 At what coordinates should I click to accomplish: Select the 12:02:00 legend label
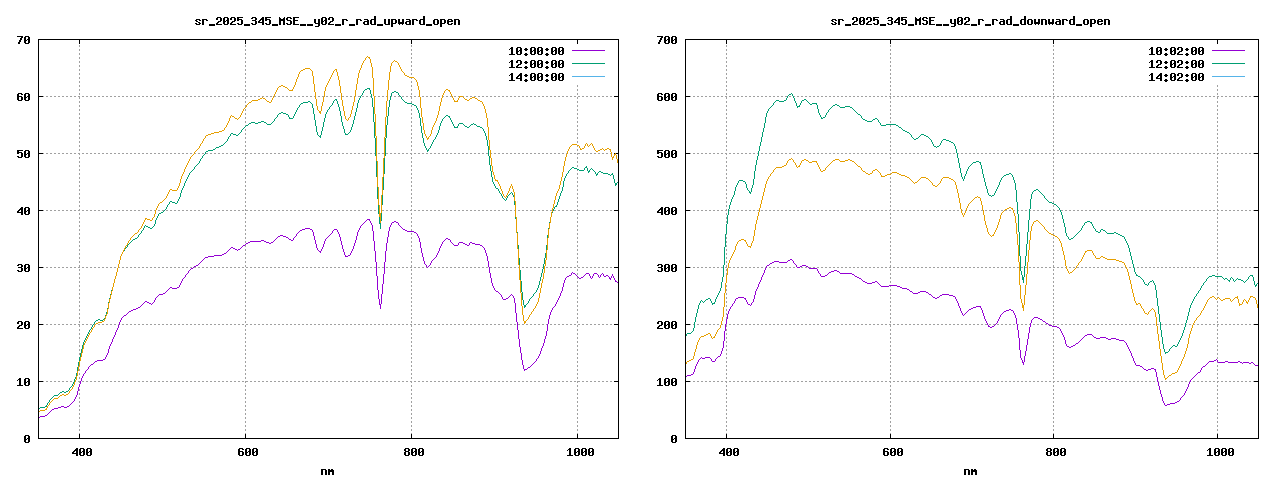click(x=1176, y=63)
